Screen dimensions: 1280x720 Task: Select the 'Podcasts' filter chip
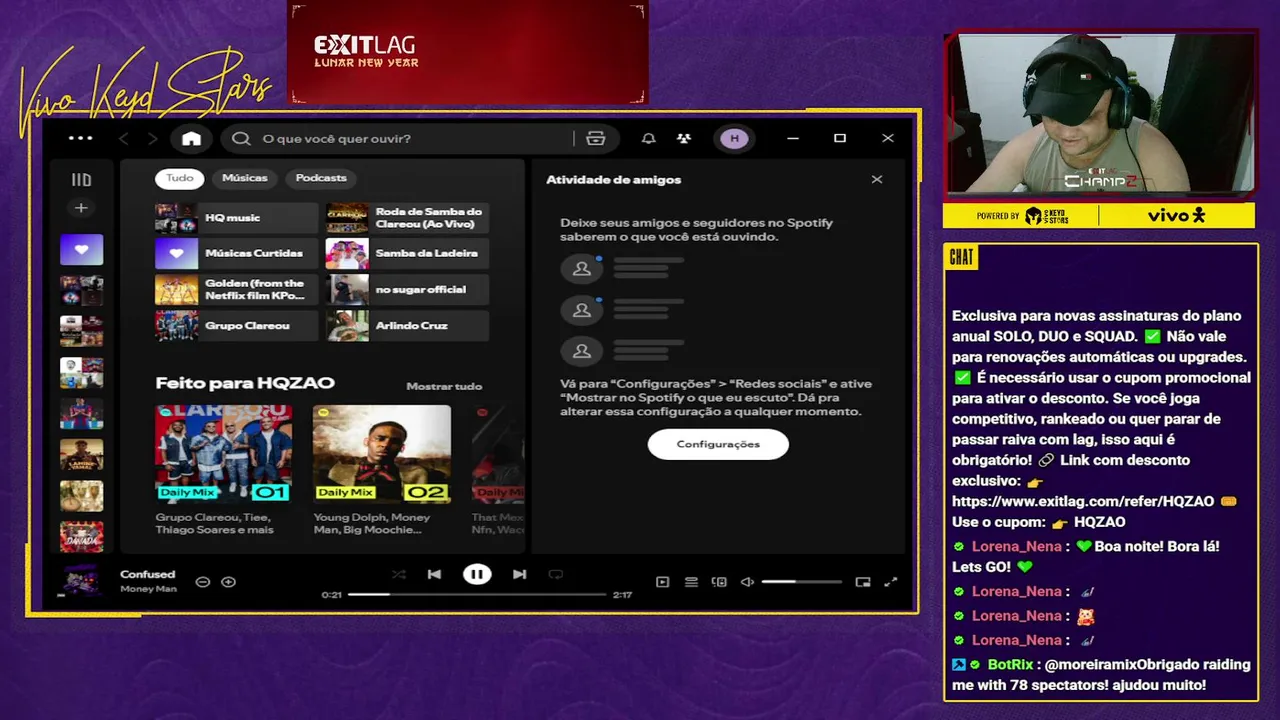point(321,178)
